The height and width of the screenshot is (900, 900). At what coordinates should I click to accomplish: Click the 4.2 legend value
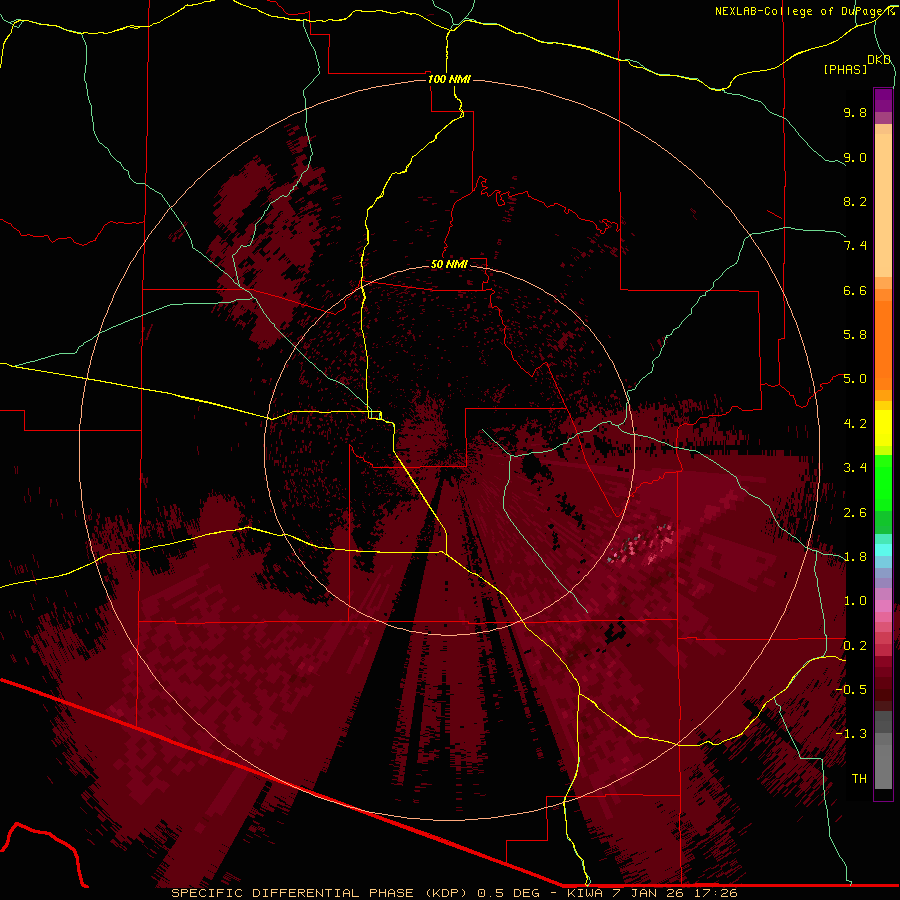click(x=855, y=424)
